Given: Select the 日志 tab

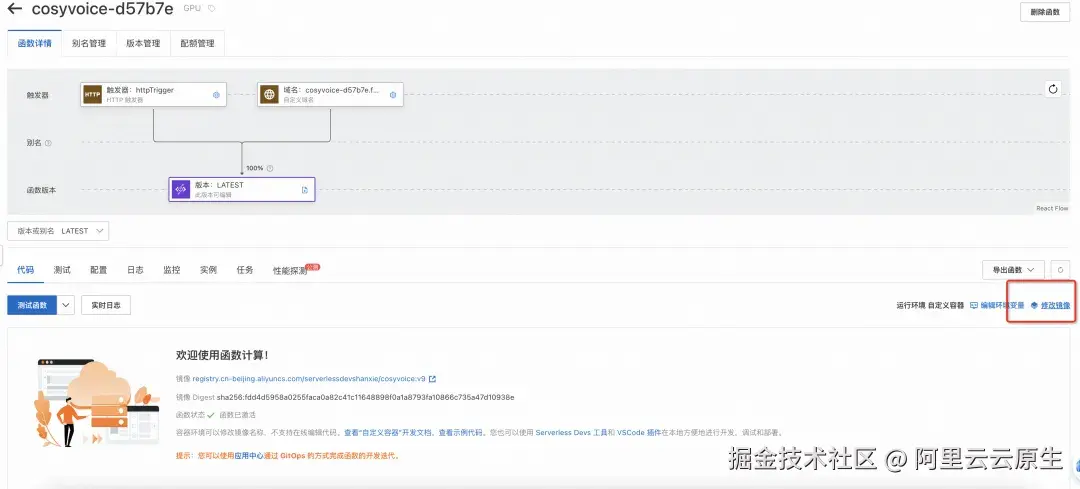Looking at the screenshot, I should (x=135, y=270).
